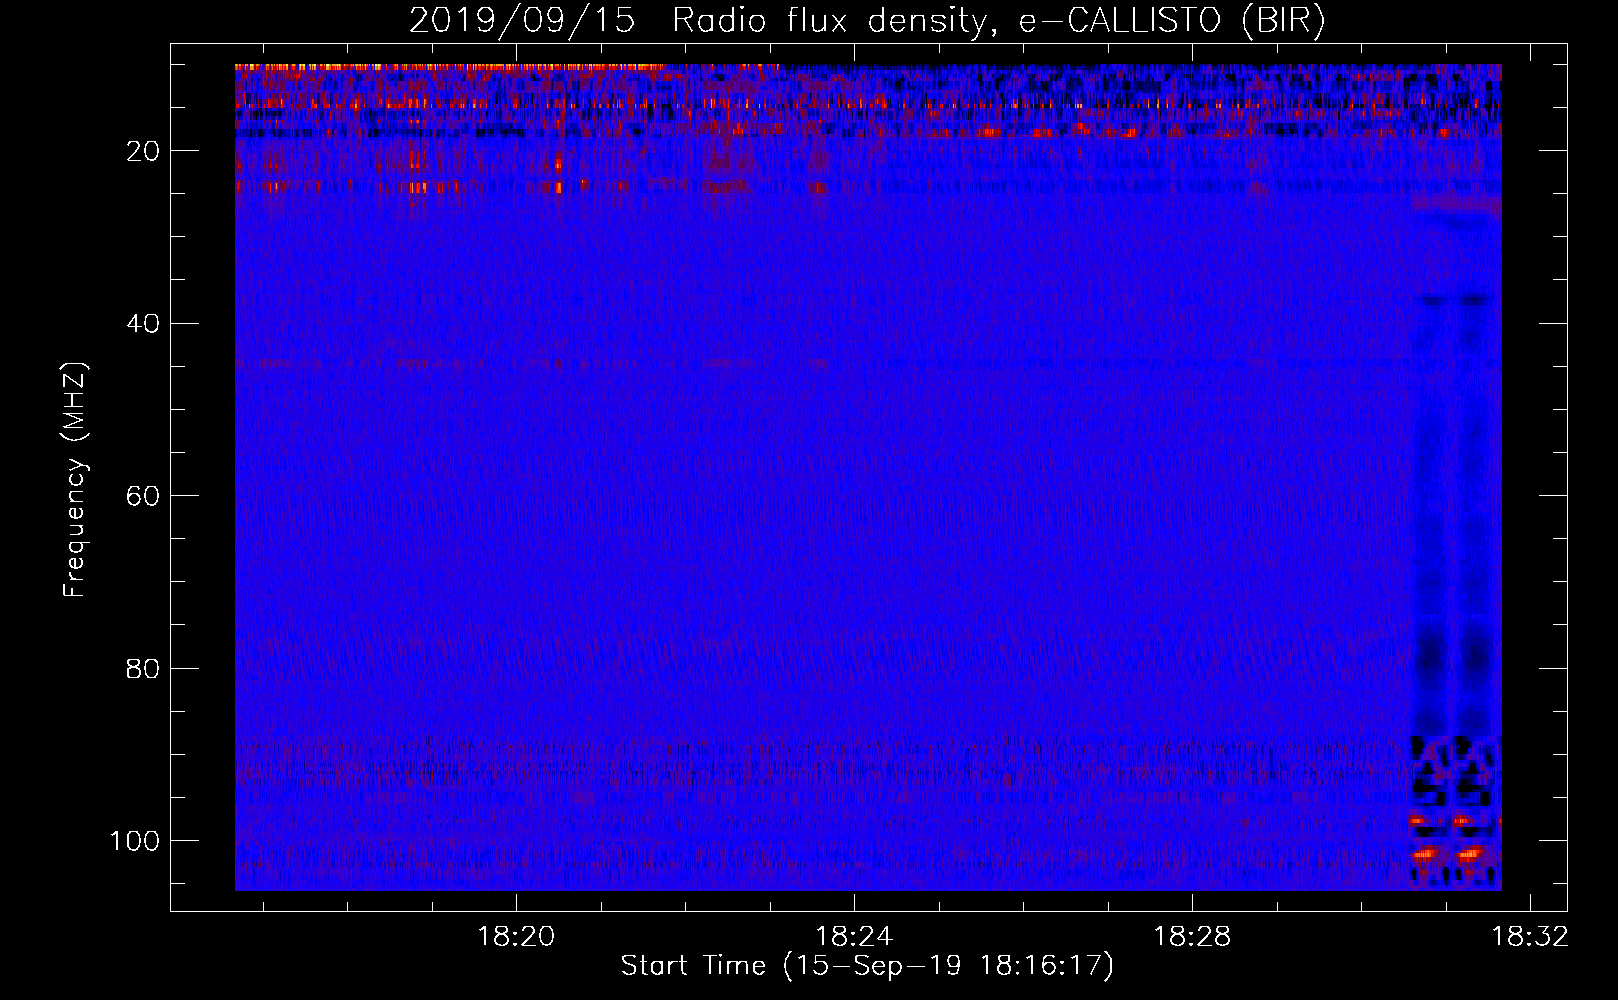Click the 100 frequency tick label

[135, 841]
